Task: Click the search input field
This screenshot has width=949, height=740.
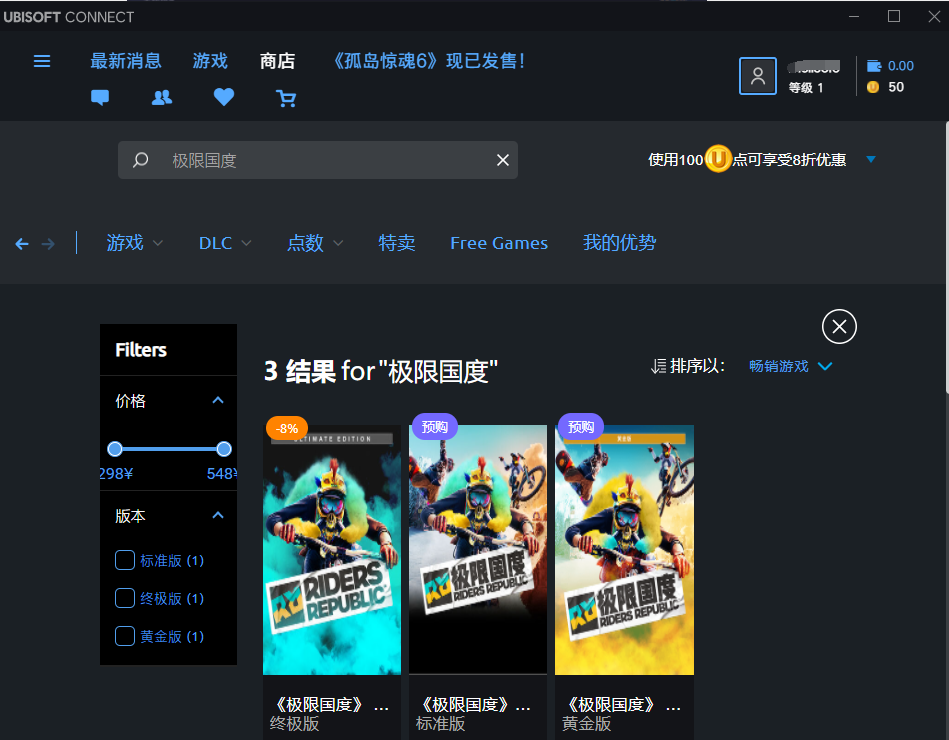Action: click(x=318, y=160)
